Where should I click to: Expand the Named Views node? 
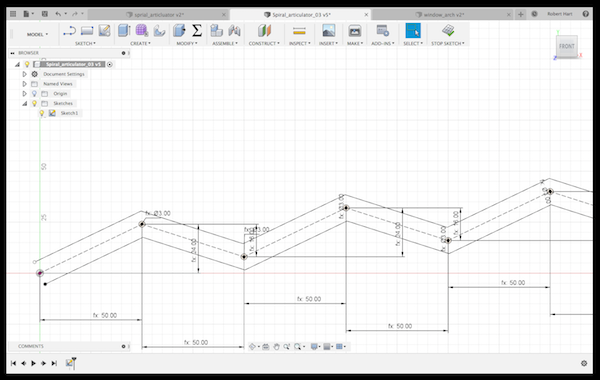[x=24, y=84]
